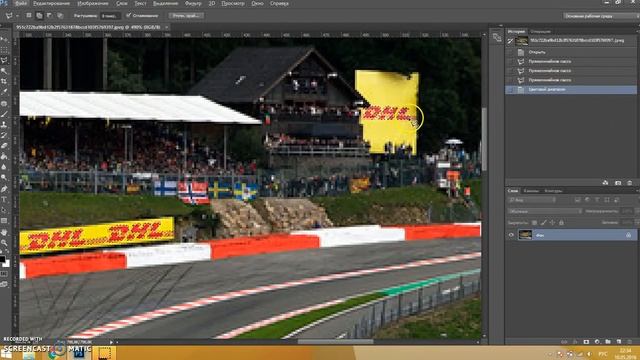
Task: Select the Paint Bucket tool
Action: (x=4, y=156)
